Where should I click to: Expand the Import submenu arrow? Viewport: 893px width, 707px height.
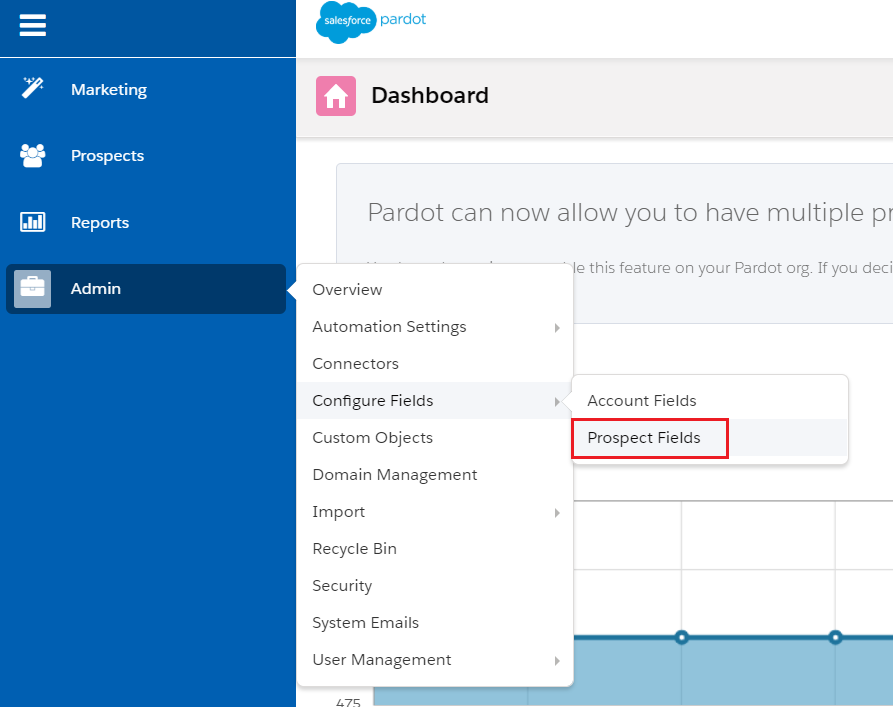(557, 513)
